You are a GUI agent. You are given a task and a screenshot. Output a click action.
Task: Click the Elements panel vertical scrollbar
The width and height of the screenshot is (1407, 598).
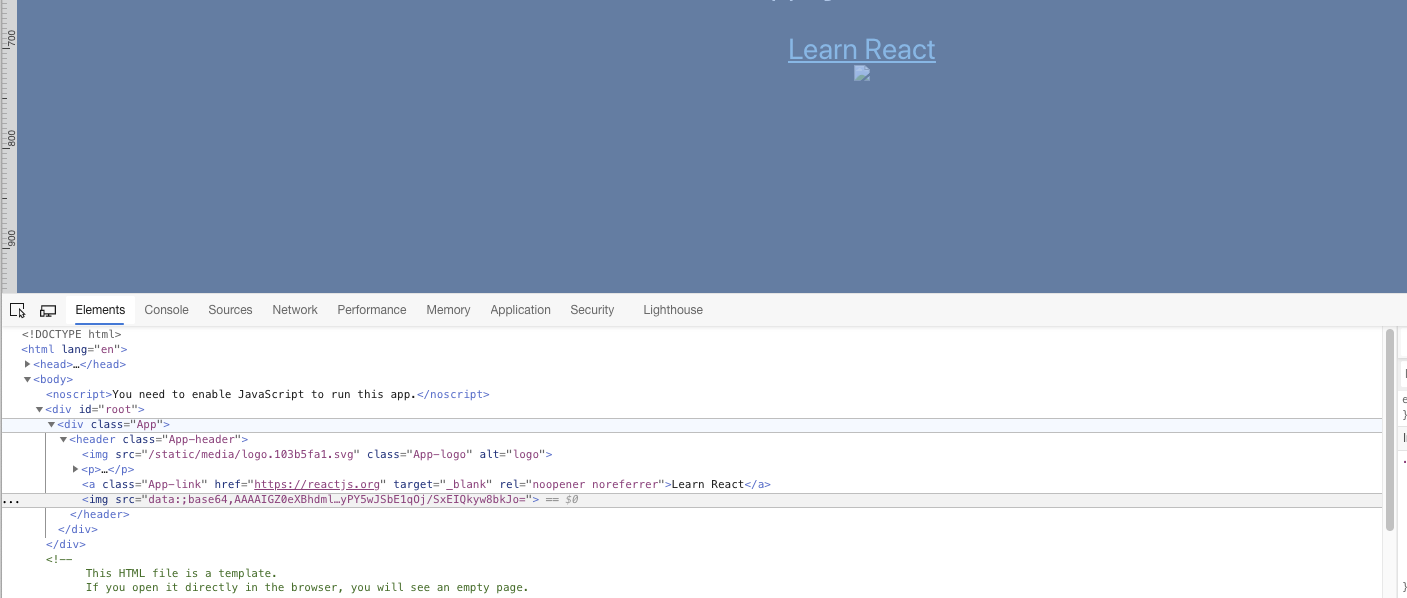[x=1389, y=430]
